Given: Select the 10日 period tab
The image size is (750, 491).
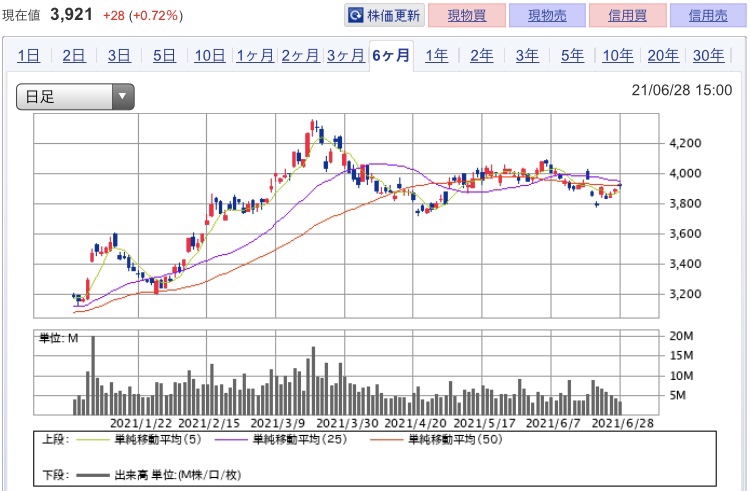Looking at the screenshot, I should click(x=210, y=55).
